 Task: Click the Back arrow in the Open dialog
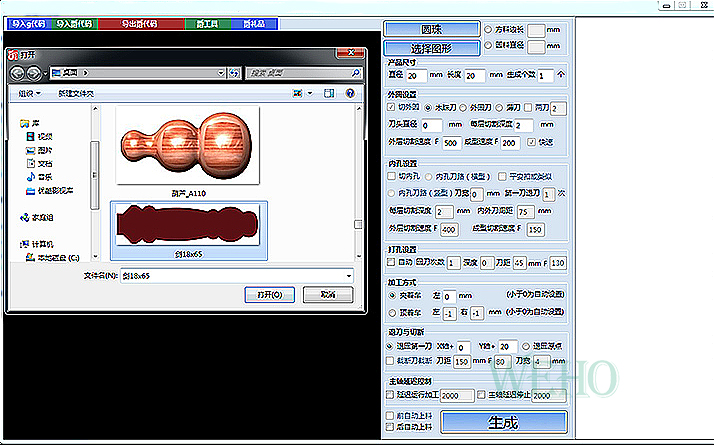click(x=17, y=73)
